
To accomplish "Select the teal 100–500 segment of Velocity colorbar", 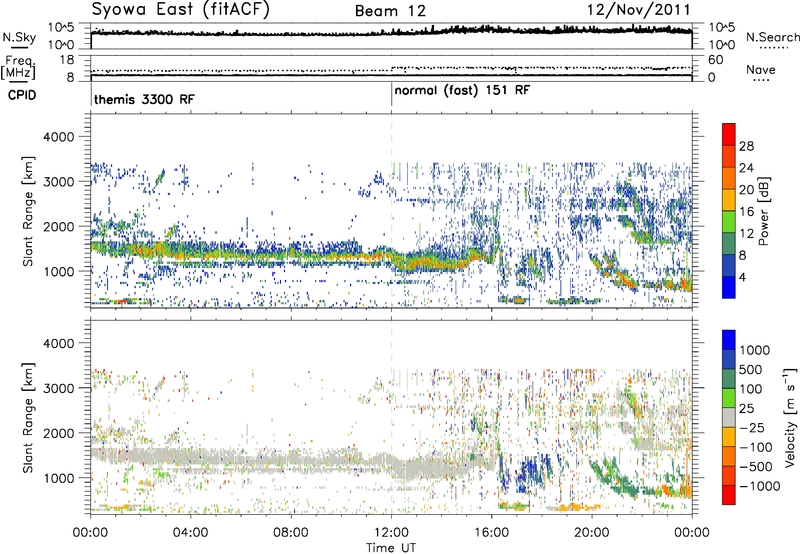I will 729,379.
